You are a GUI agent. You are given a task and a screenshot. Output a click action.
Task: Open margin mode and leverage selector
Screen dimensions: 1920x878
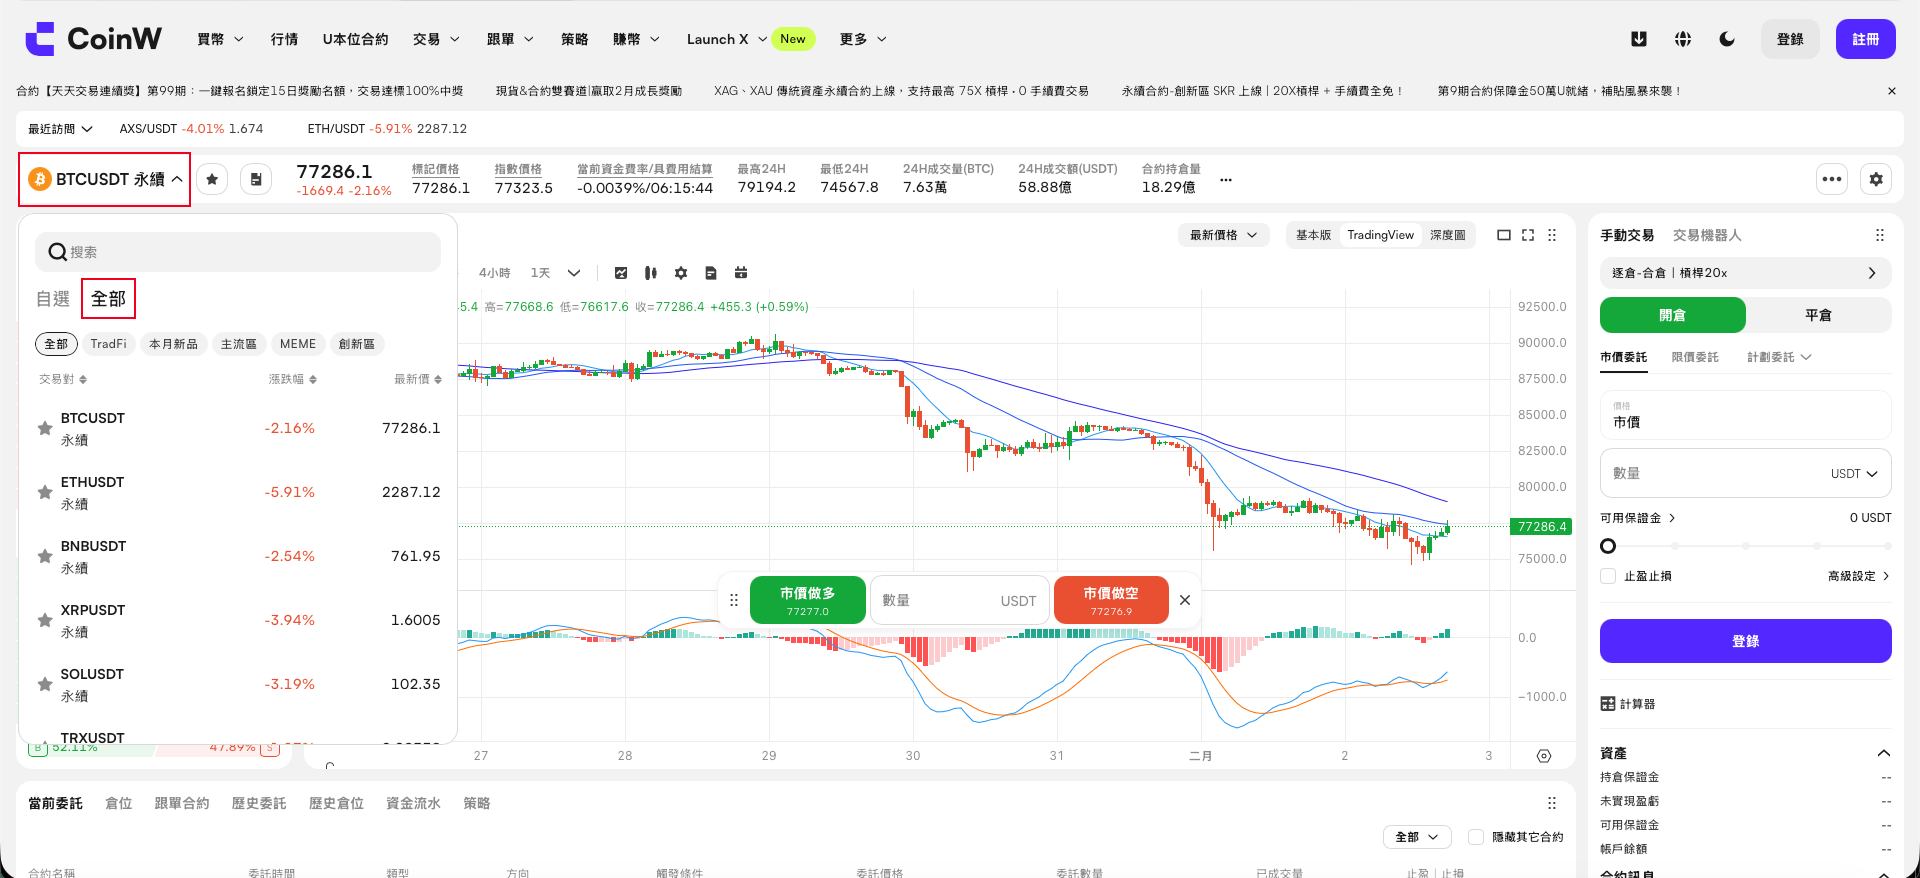[1745, 273]
